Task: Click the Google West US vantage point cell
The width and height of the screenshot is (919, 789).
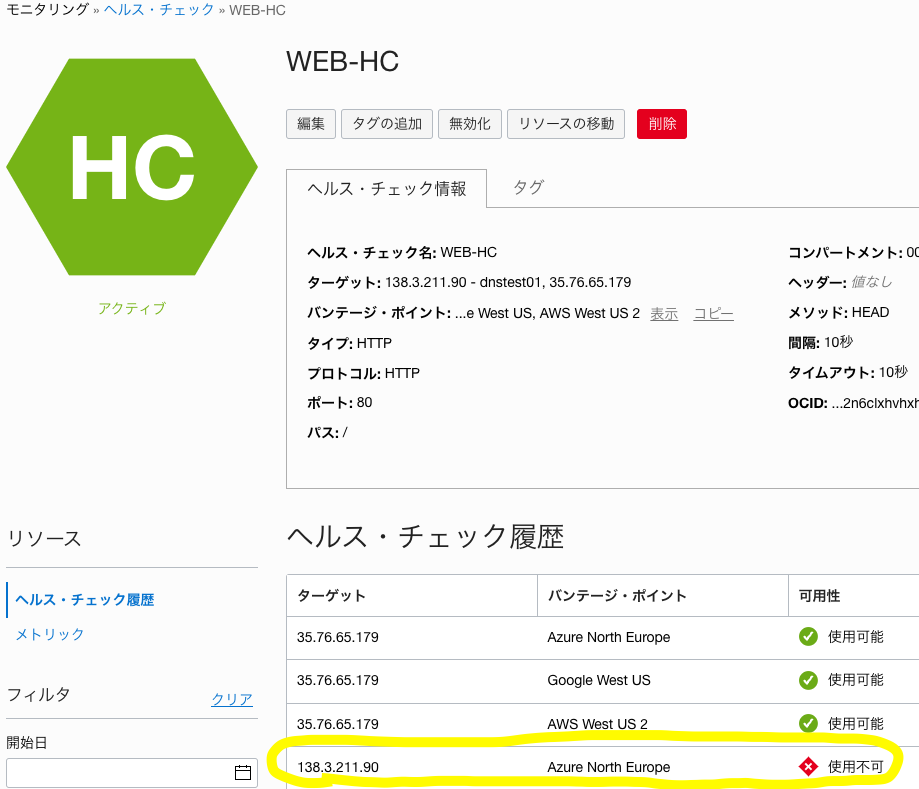Action: pos(598,681)
